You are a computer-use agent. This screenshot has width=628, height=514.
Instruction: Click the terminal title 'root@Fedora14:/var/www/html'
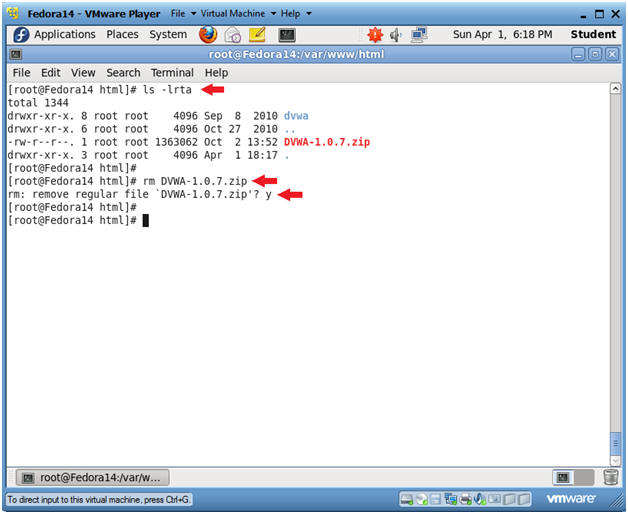[296, 54]
